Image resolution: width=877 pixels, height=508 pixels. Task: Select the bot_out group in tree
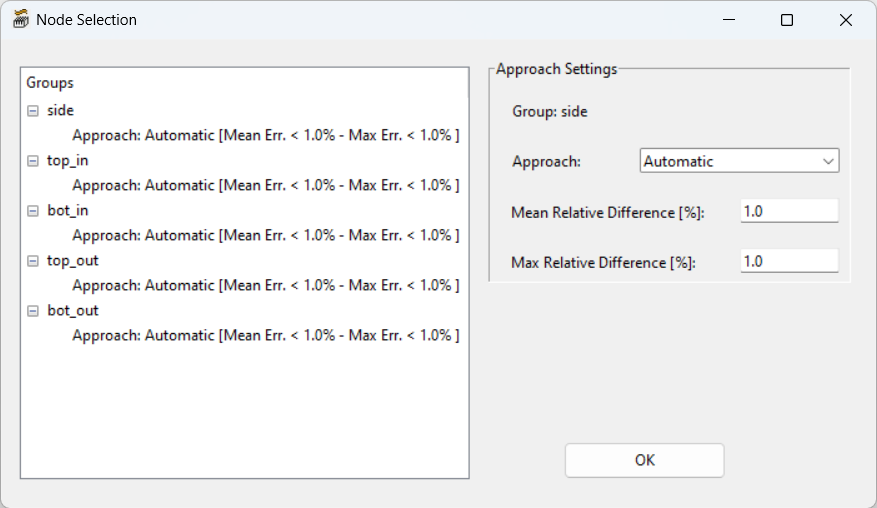pos(73,311)
